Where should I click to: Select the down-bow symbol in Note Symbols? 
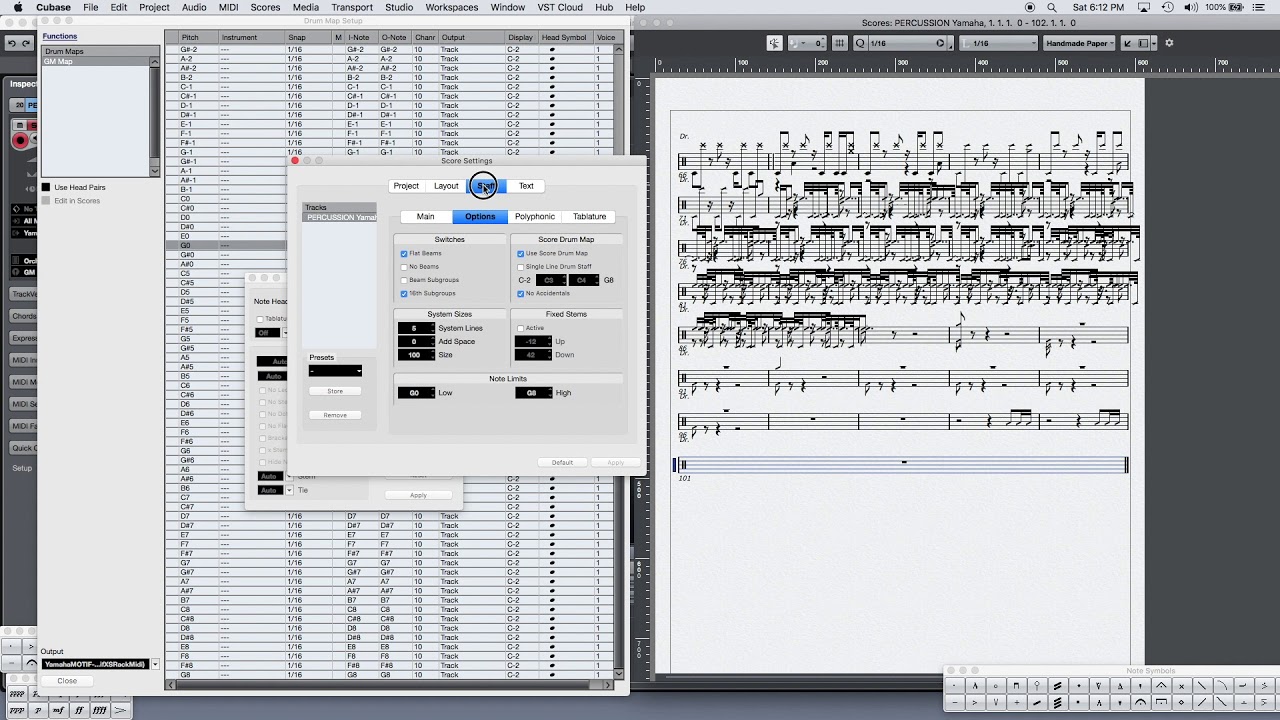point(1016,686)
